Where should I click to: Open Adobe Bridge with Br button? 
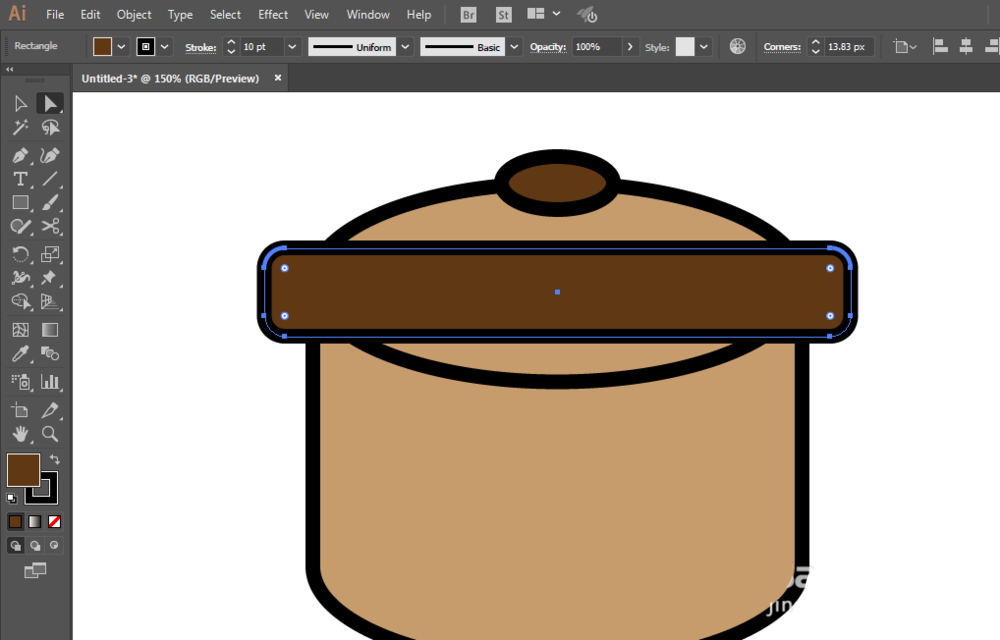tap(469, 15)
